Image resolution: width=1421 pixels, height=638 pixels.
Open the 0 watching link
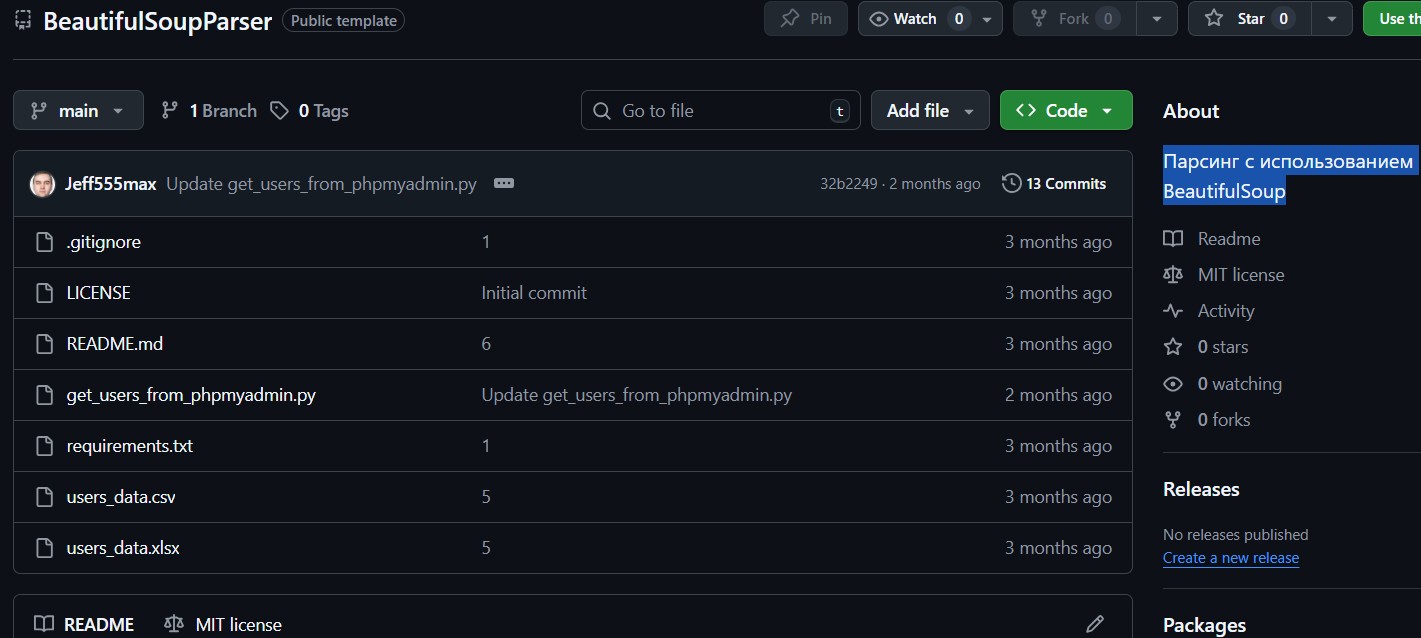(x=1222, y=384)
